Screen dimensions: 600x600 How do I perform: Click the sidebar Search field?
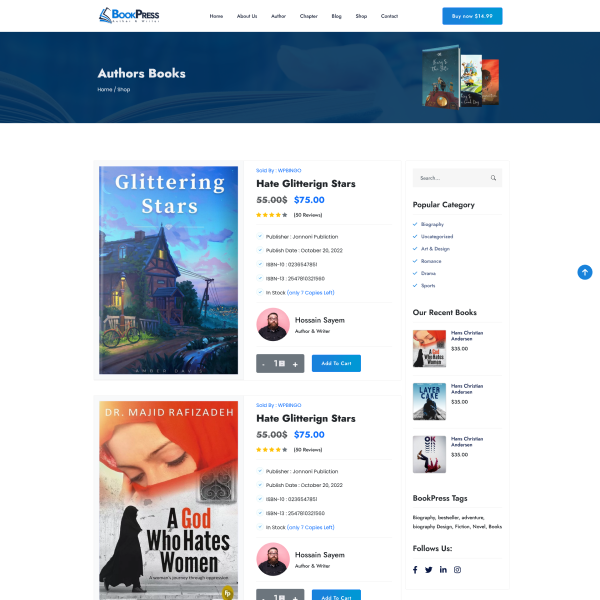[457, 178]
